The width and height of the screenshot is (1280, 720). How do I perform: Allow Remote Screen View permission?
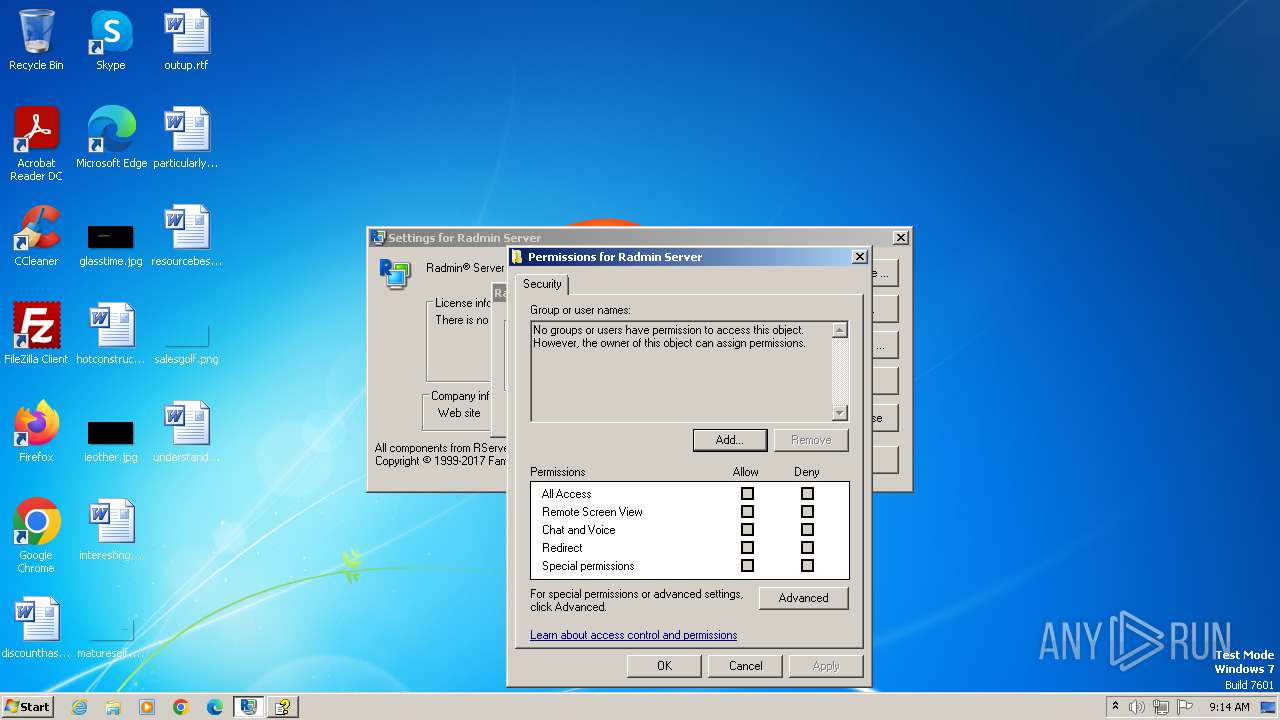click(747, 512)
